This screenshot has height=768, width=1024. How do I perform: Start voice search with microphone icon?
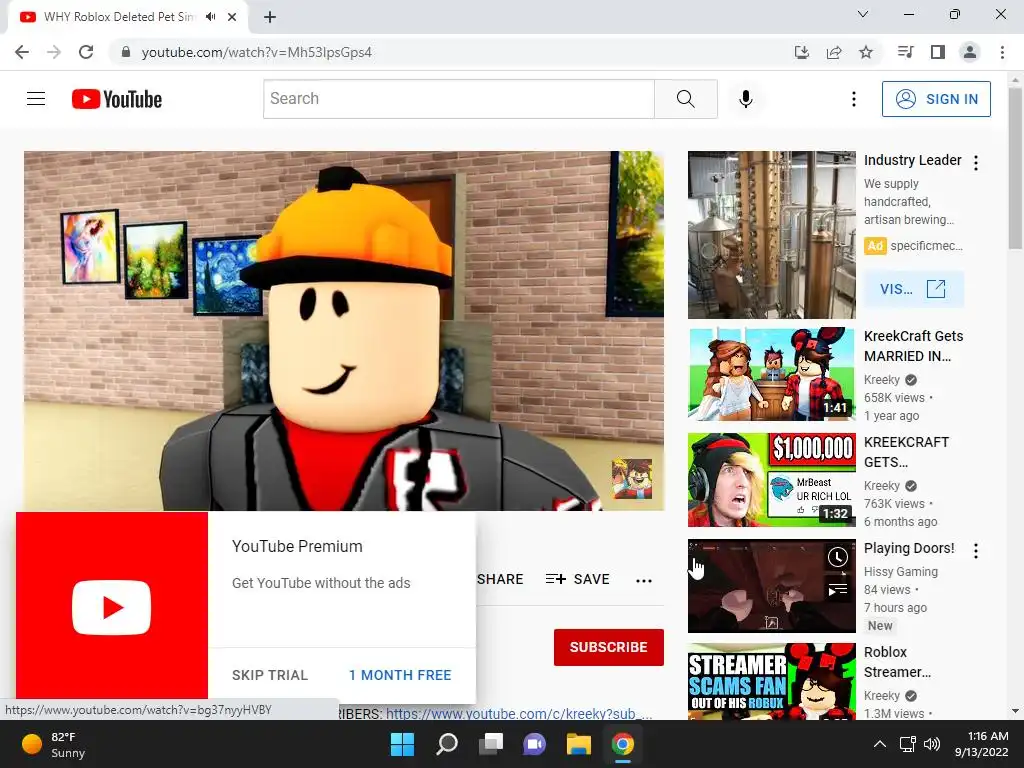tap(746, 99)
